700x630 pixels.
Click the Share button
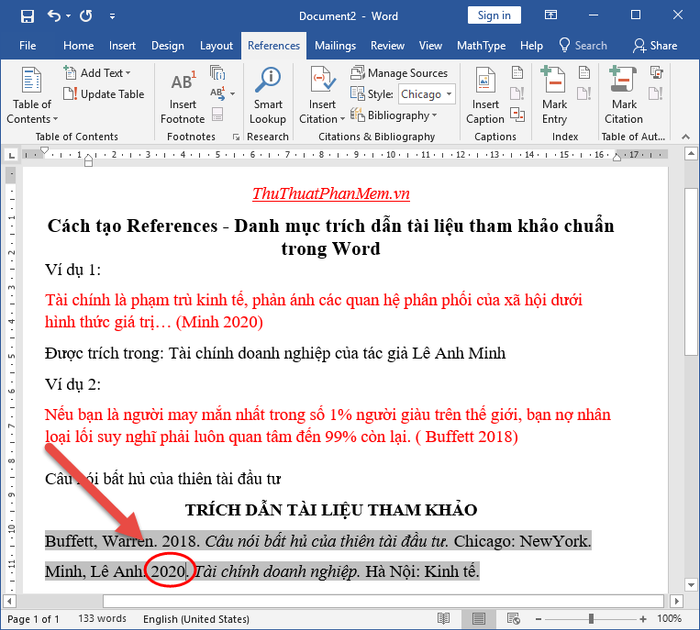coord(655,46)
